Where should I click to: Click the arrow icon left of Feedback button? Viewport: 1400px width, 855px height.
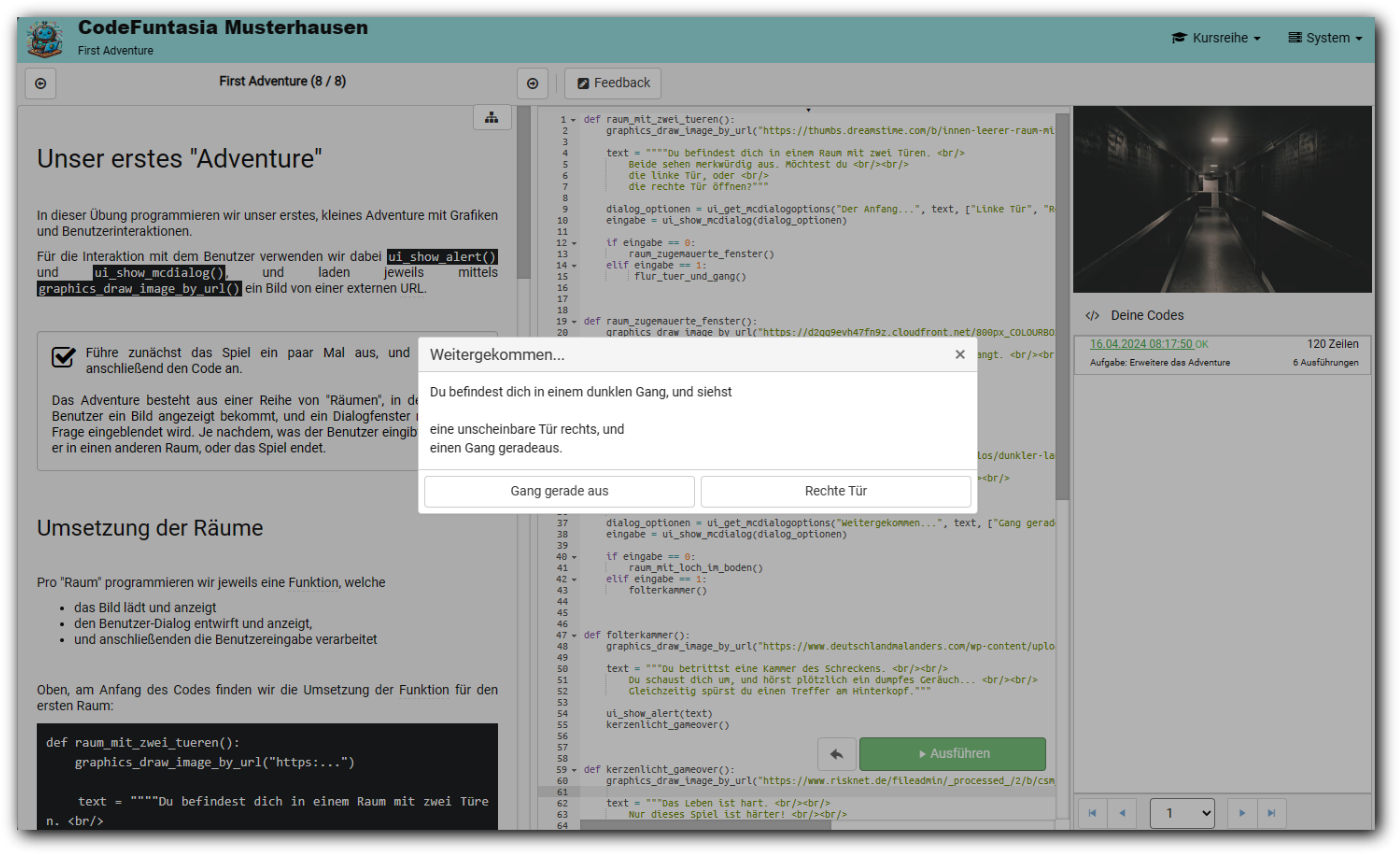[x=532, y=84]
